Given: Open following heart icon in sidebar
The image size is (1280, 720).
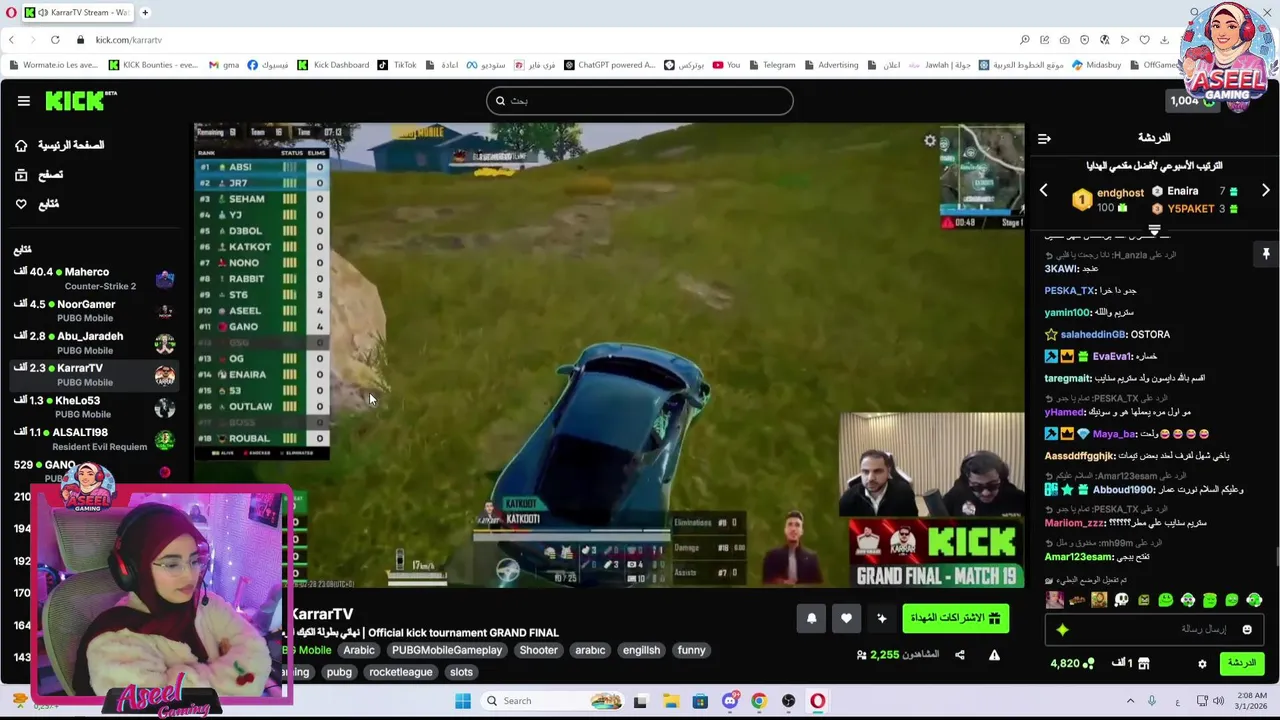Looking at the screenshot, I should pos(21,204).
